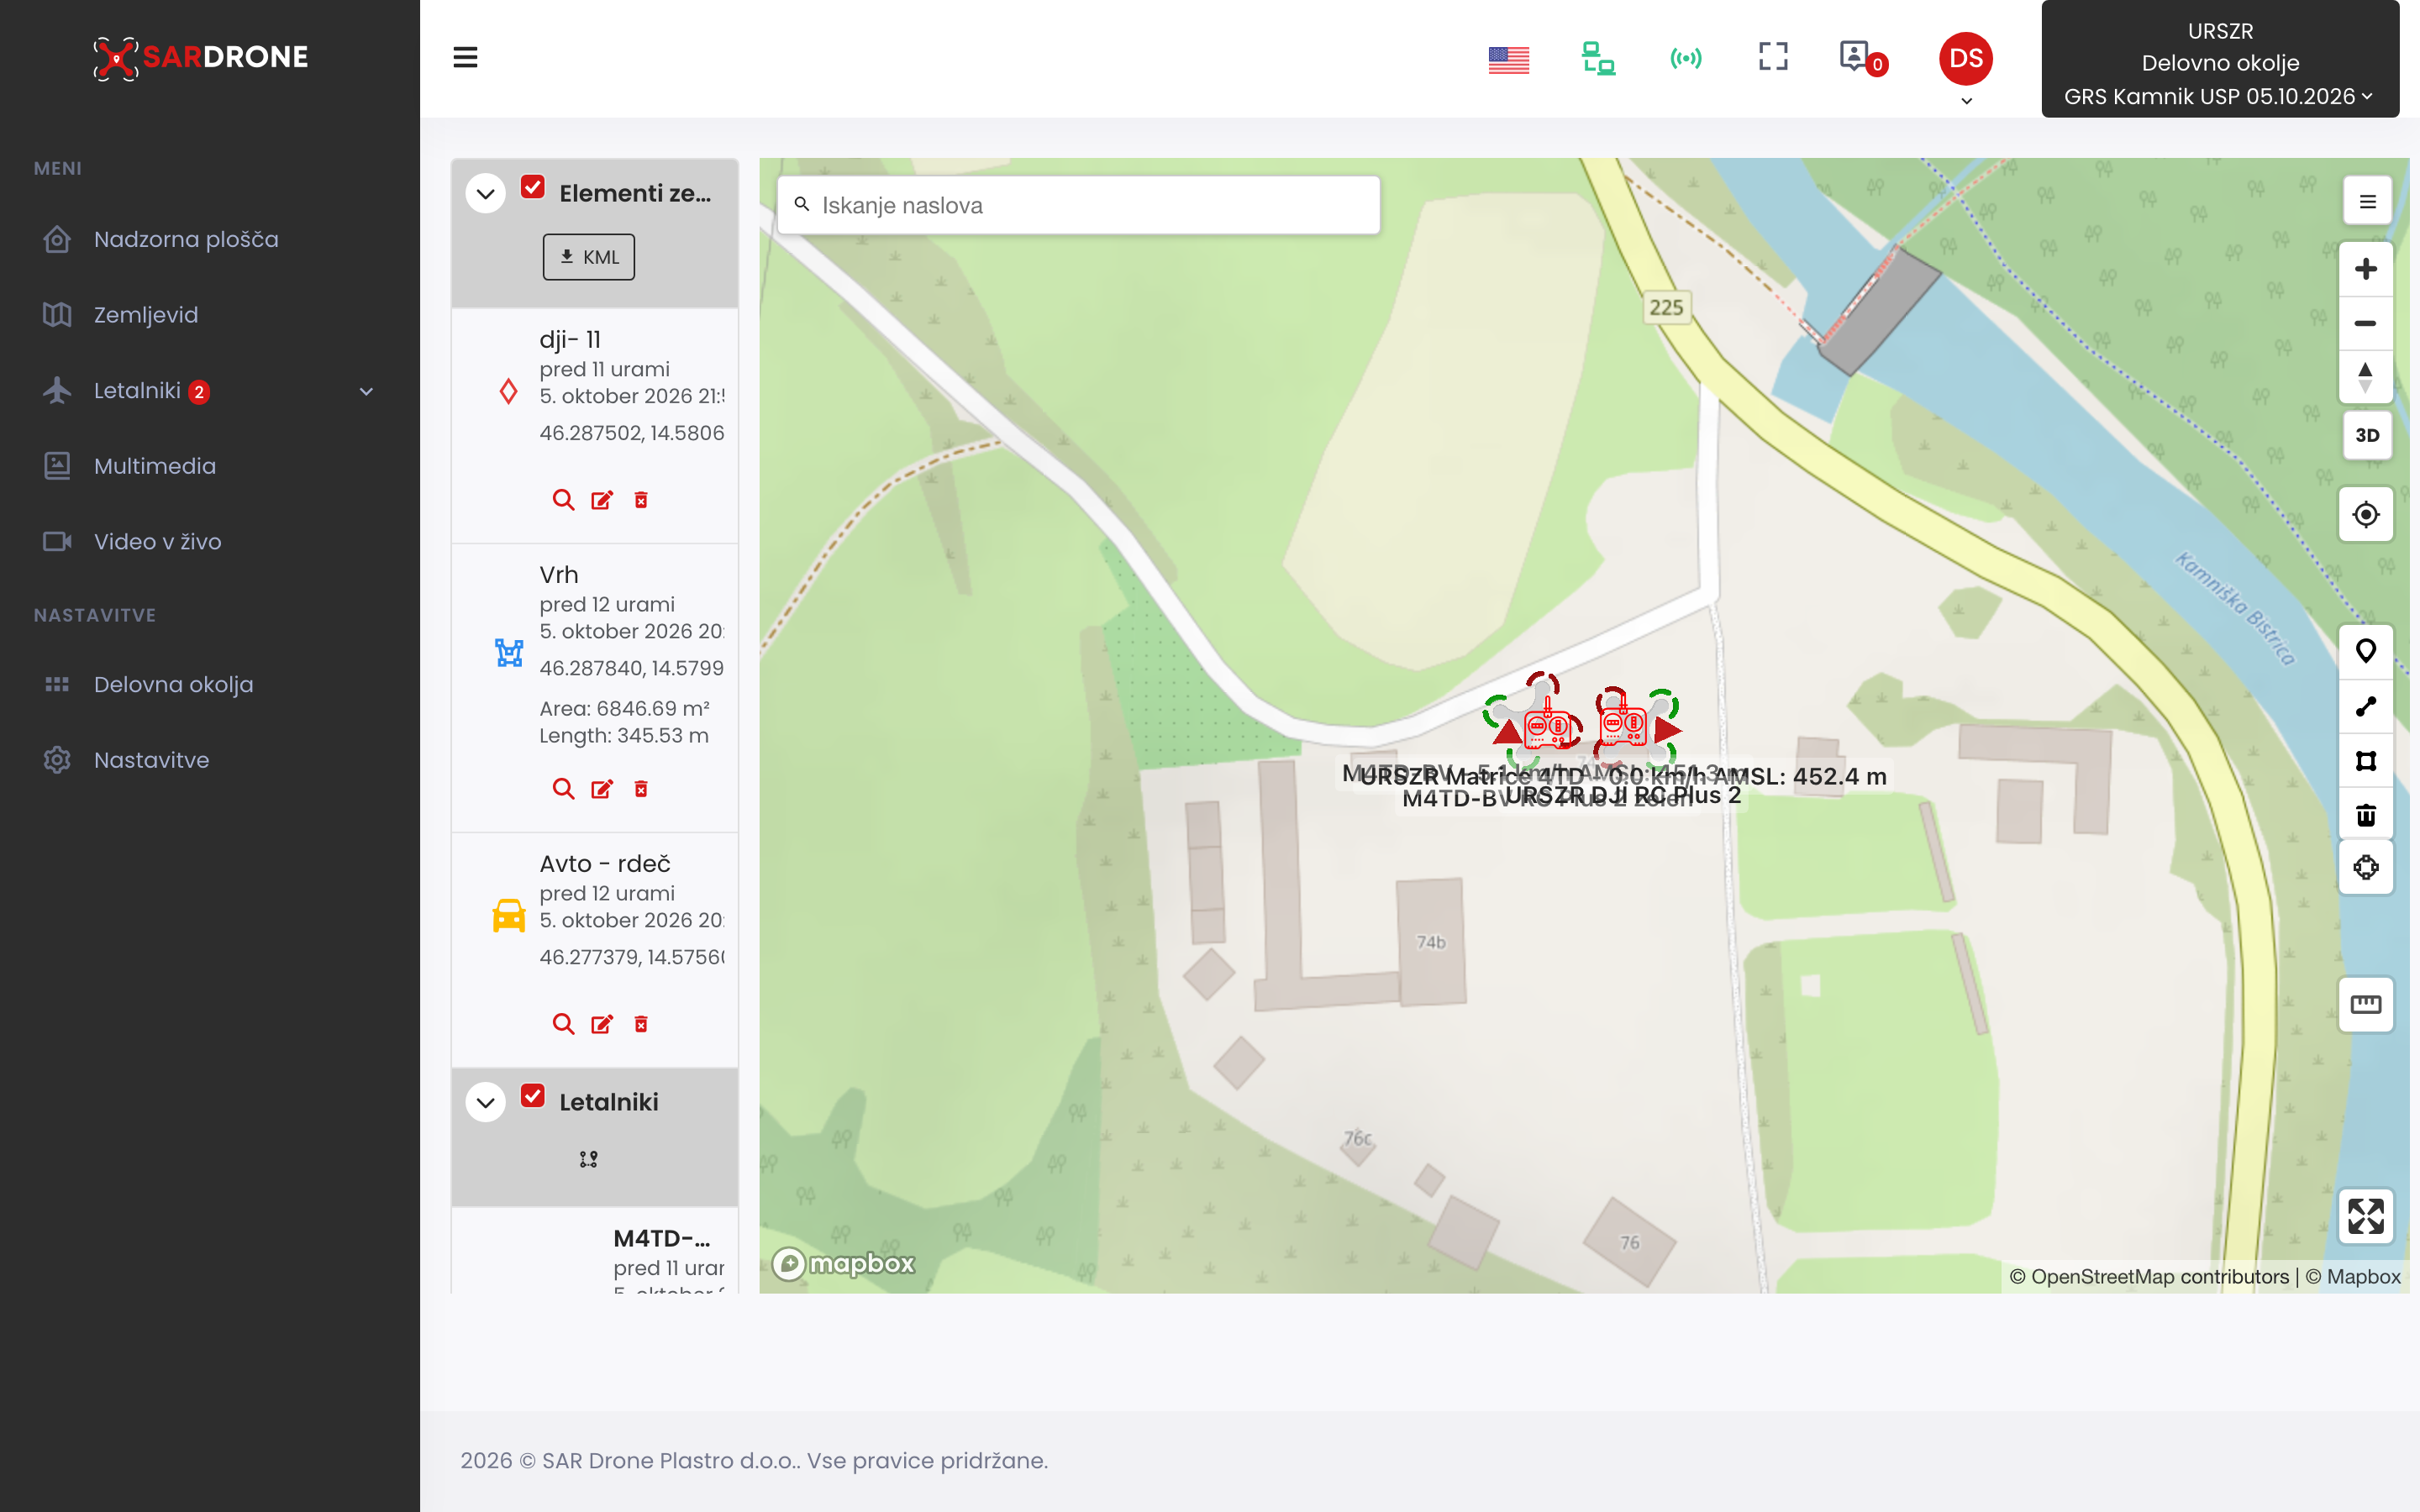Open Nastavitve settings page
The width and height of the screenshot is (2420, 1512).
151,760
